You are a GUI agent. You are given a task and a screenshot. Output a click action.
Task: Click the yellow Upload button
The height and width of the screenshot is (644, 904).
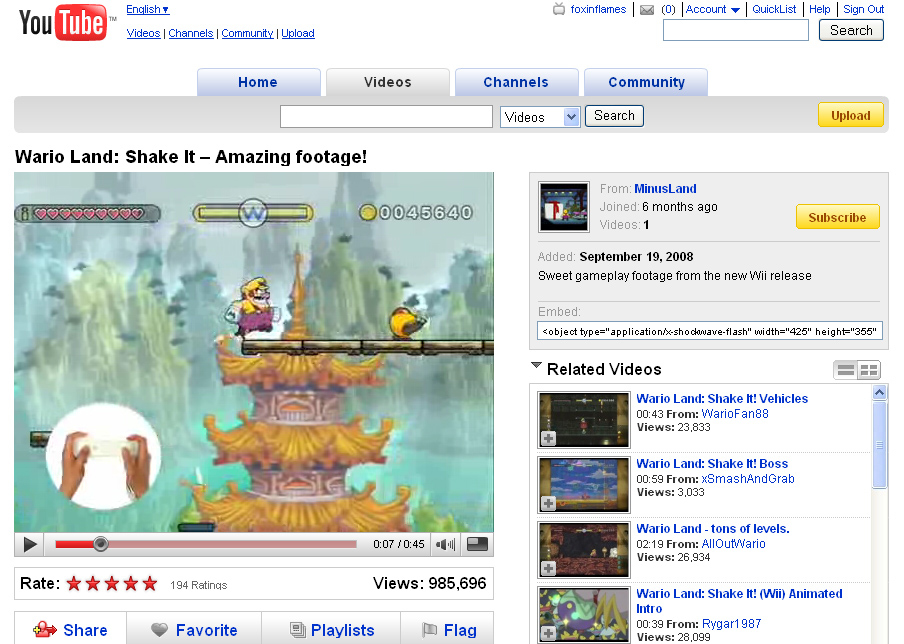[x=850, y=115]
